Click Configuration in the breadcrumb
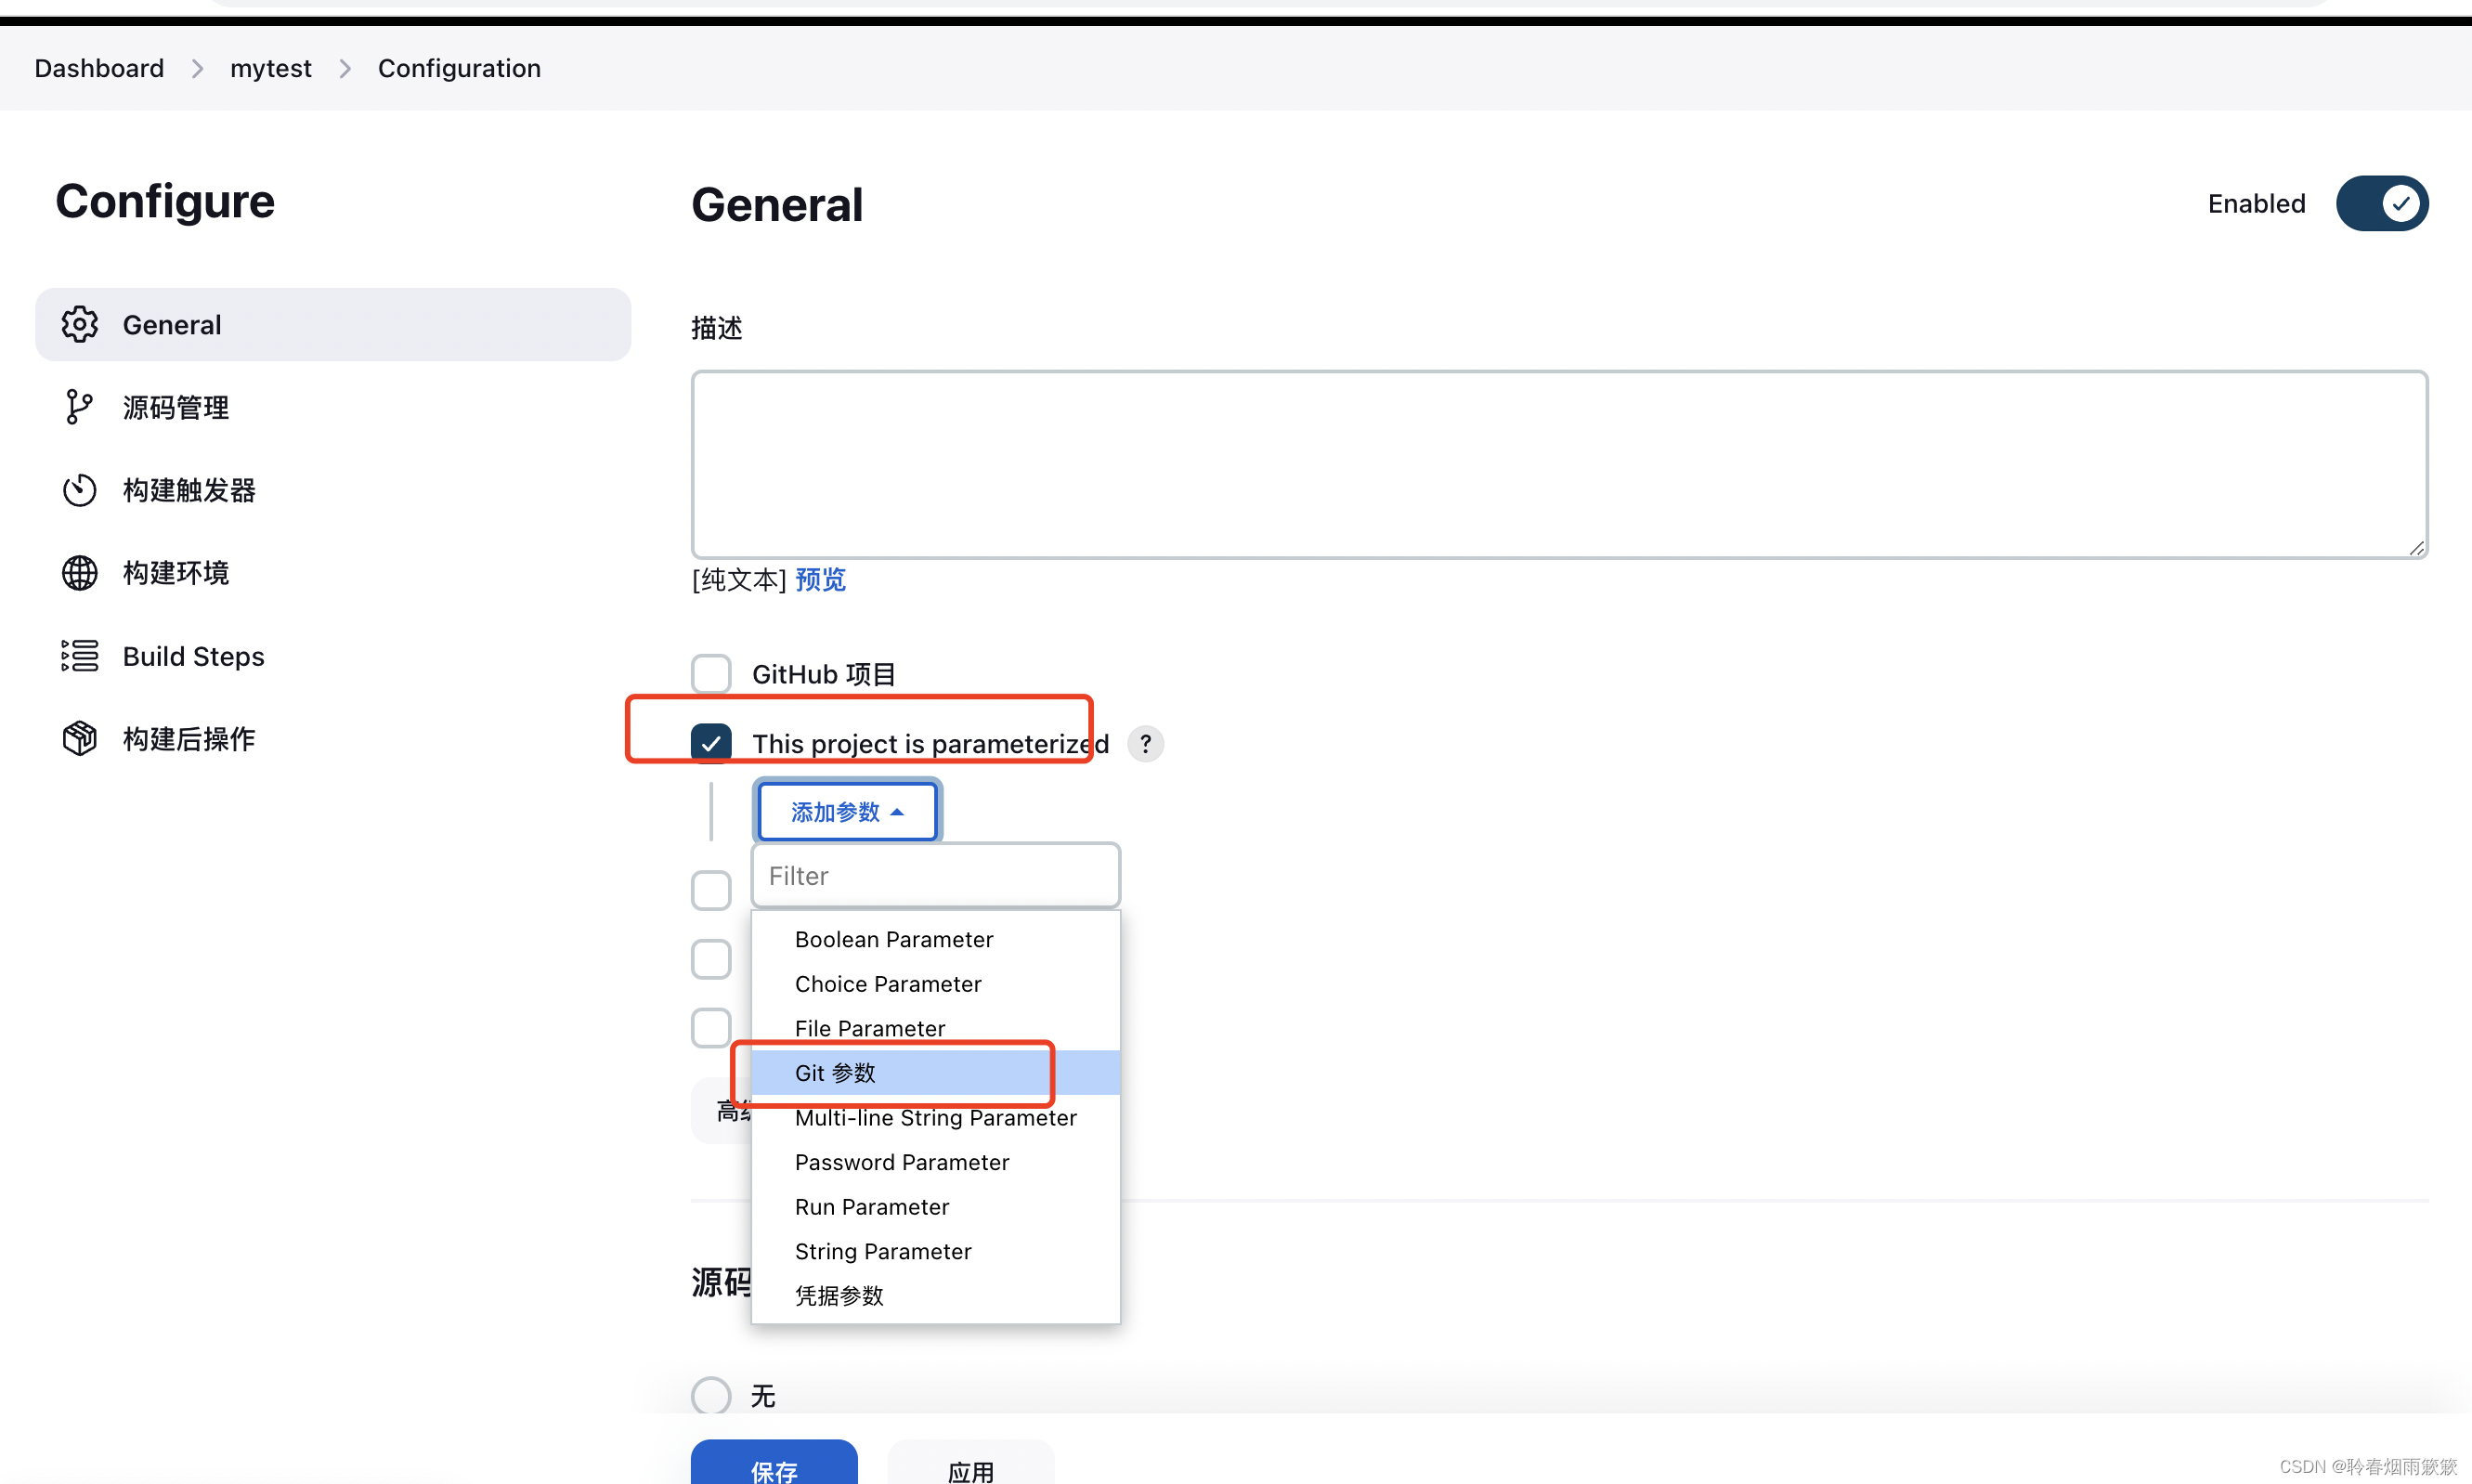 pyautogui.click(x=459, y=68)
